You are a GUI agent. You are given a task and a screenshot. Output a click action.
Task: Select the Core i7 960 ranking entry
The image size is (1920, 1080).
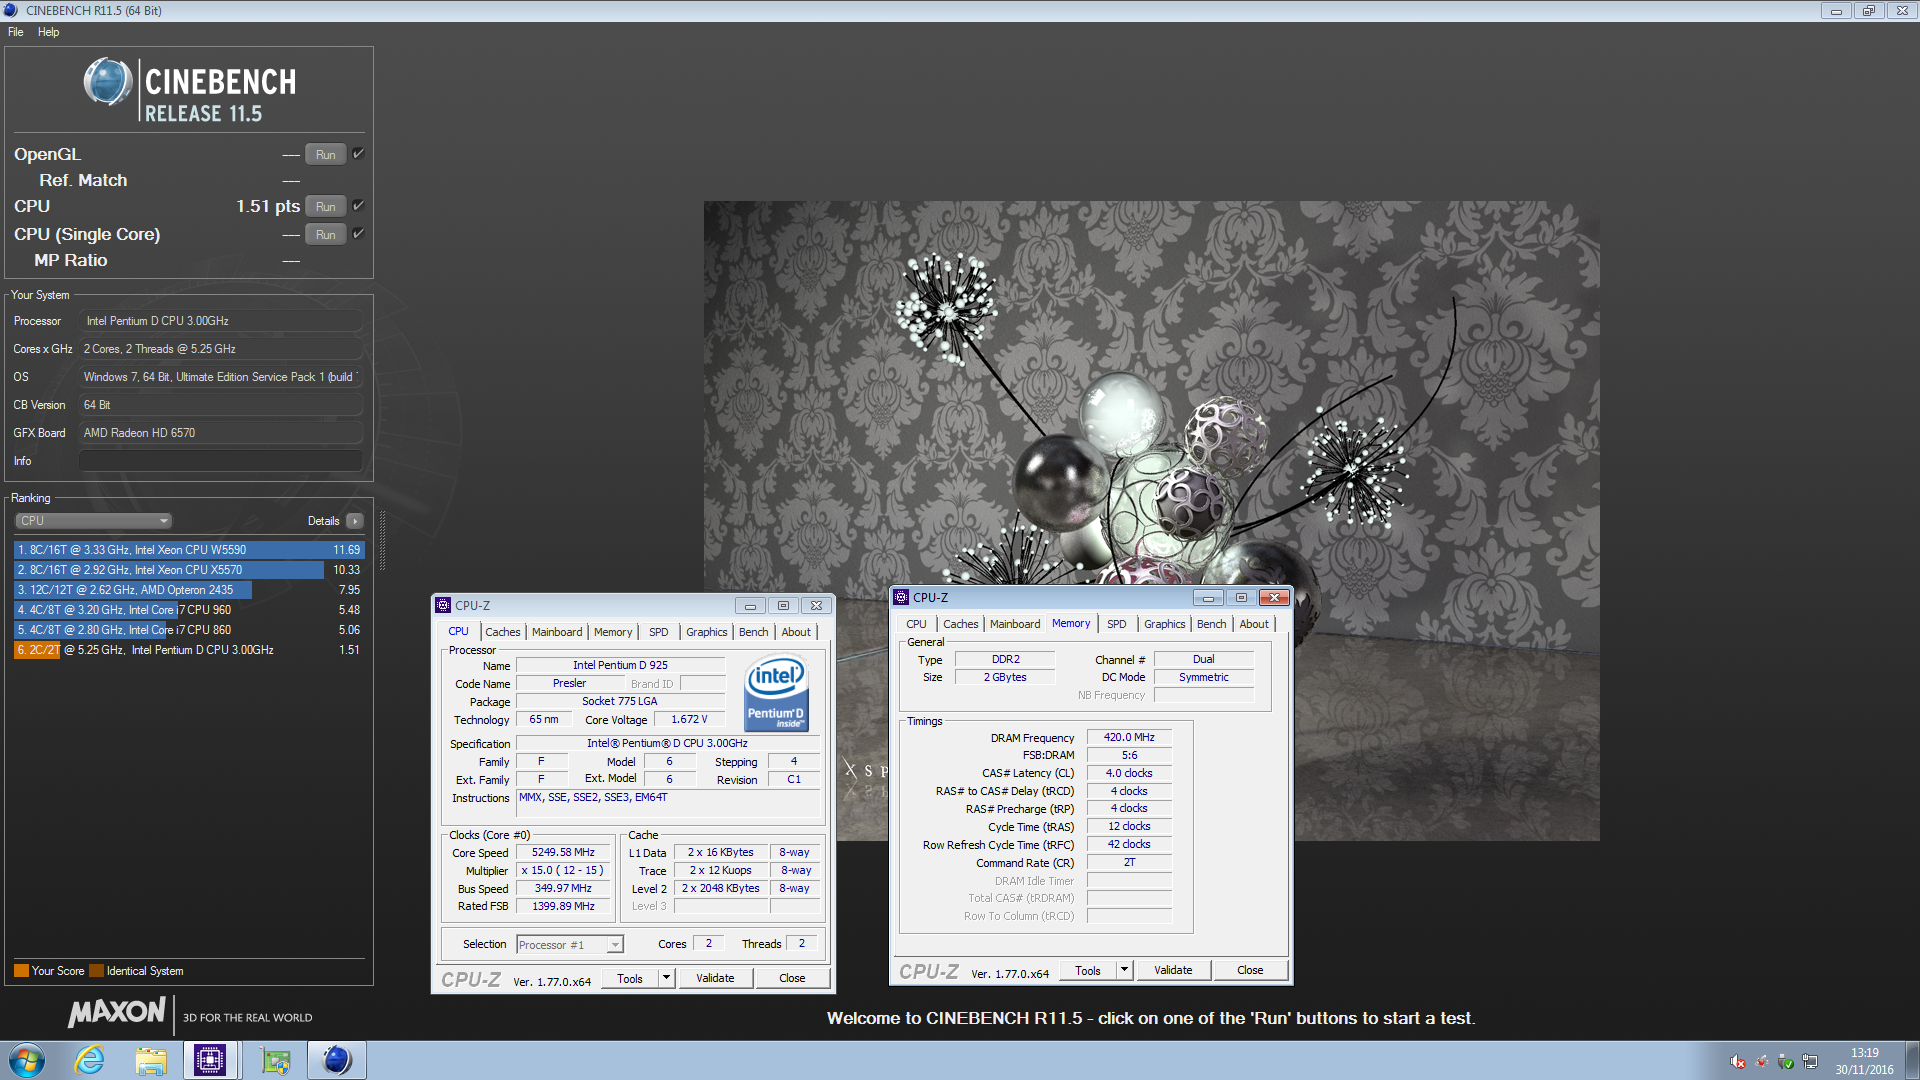(189, 610)
